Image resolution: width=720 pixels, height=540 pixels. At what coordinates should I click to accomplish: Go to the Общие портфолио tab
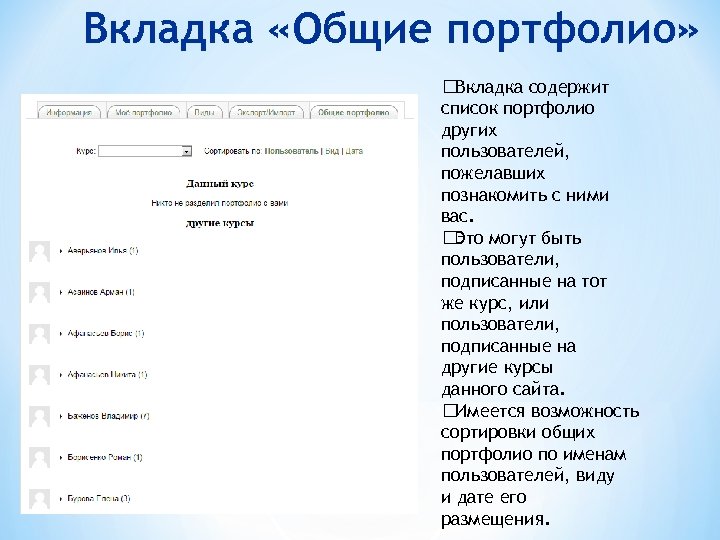point(354,112)
